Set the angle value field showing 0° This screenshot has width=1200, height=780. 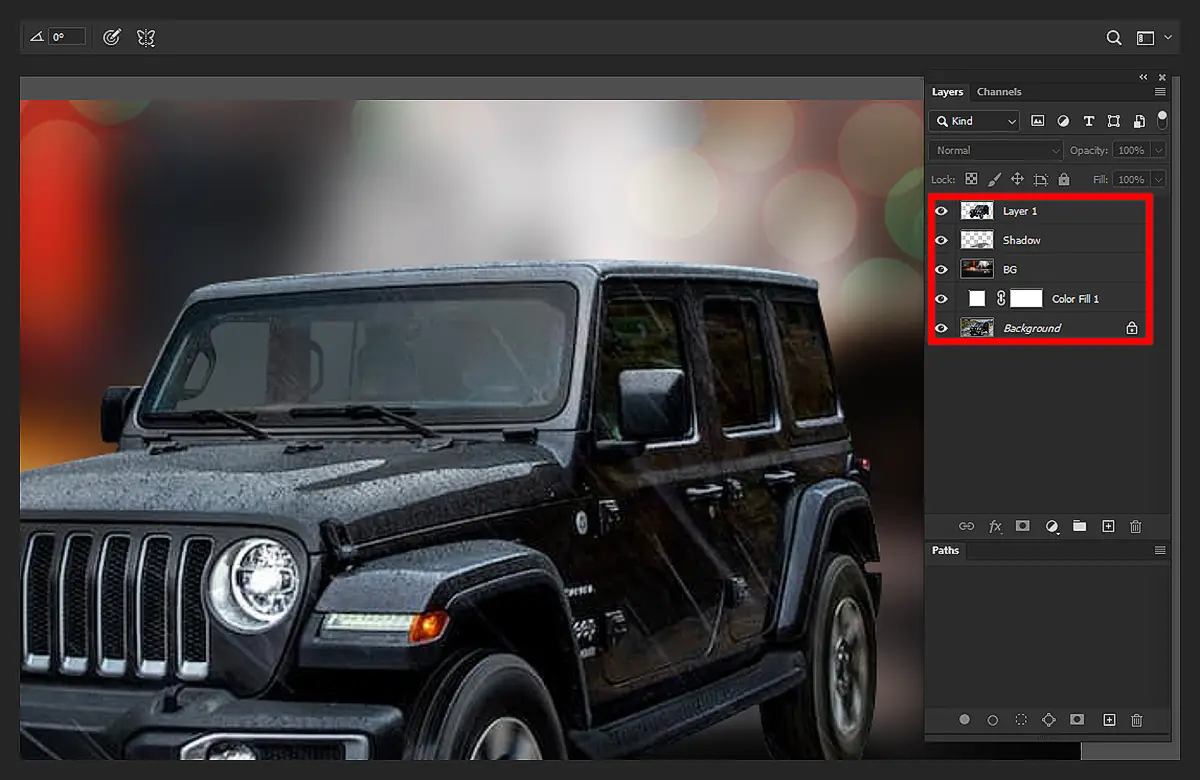(x=67, y=36)
